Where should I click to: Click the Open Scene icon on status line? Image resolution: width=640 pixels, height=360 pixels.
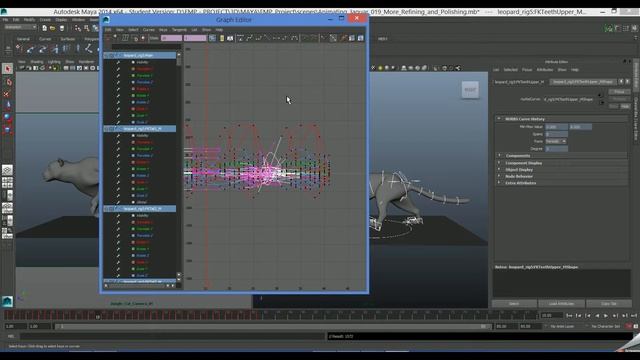(53, 28)
